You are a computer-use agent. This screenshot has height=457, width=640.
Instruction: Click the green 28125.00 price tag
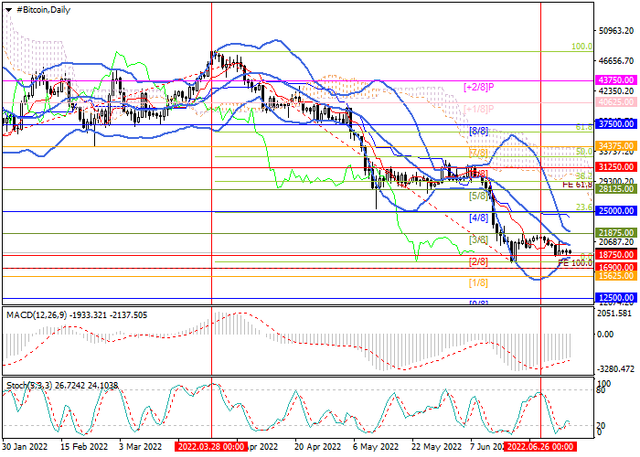tap(612, 189)
